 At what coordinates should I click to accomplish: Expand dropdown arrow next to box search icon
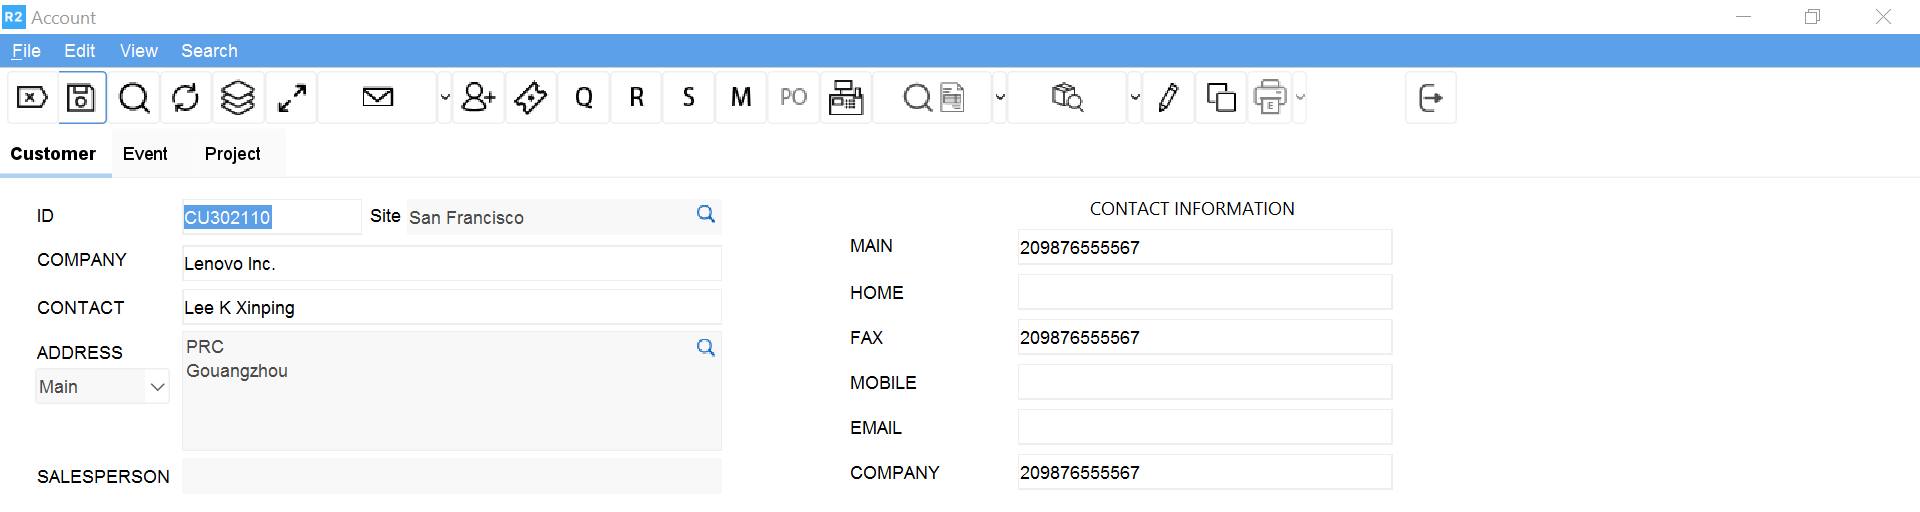1134,98
